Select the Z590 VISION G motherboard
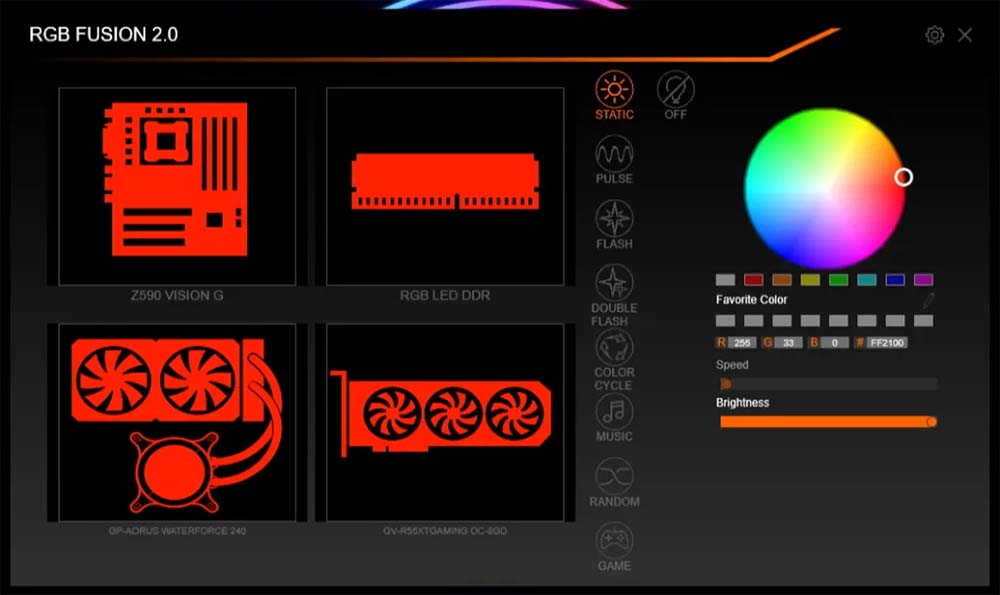The width and height of the screenshot is (1000, 595). [177, 186]
